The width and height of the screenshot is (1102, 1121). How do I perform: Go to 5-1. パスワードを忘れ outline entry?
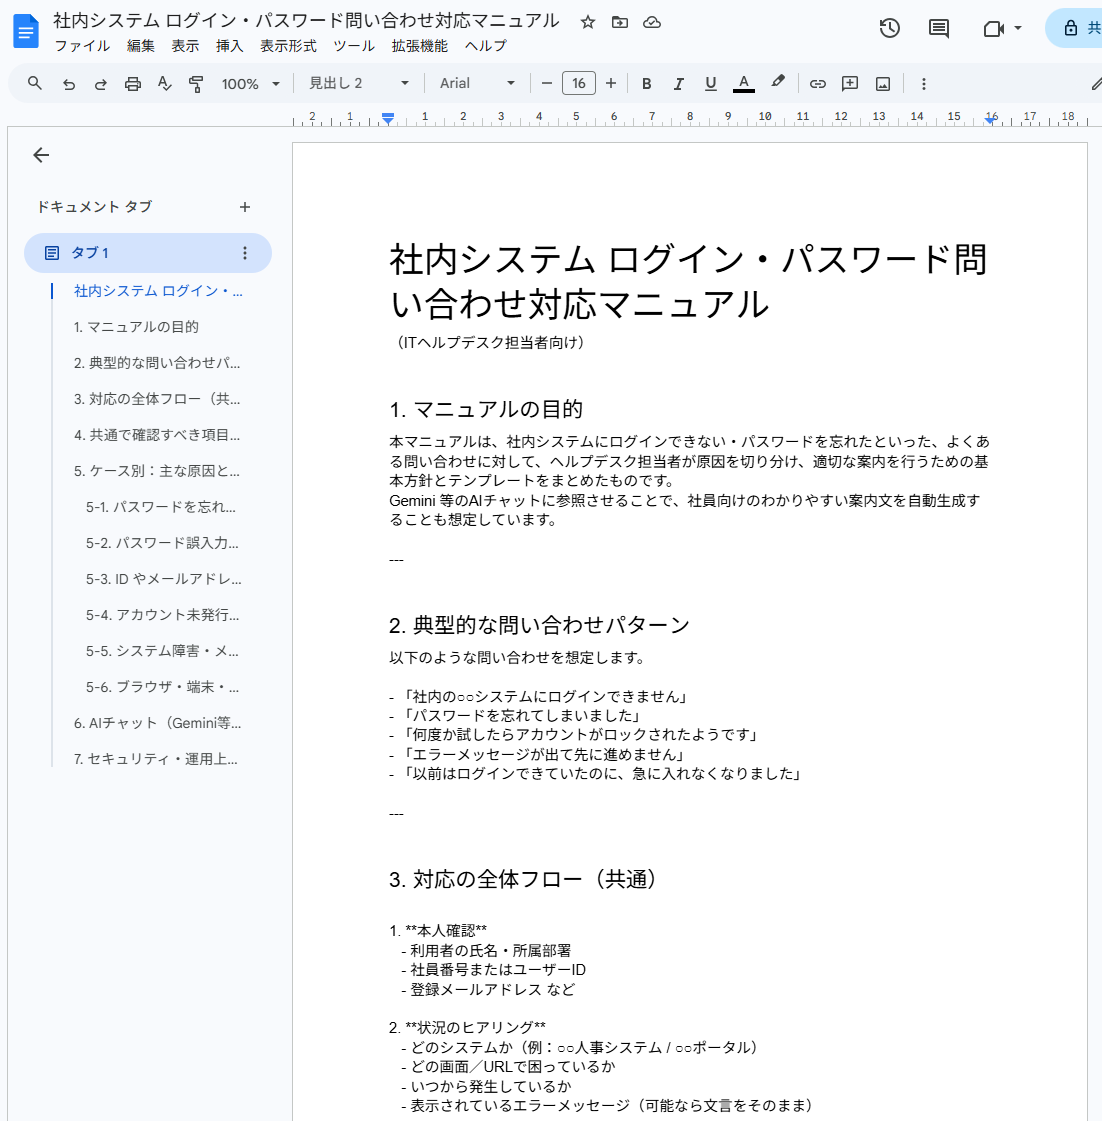coord(161,507)
